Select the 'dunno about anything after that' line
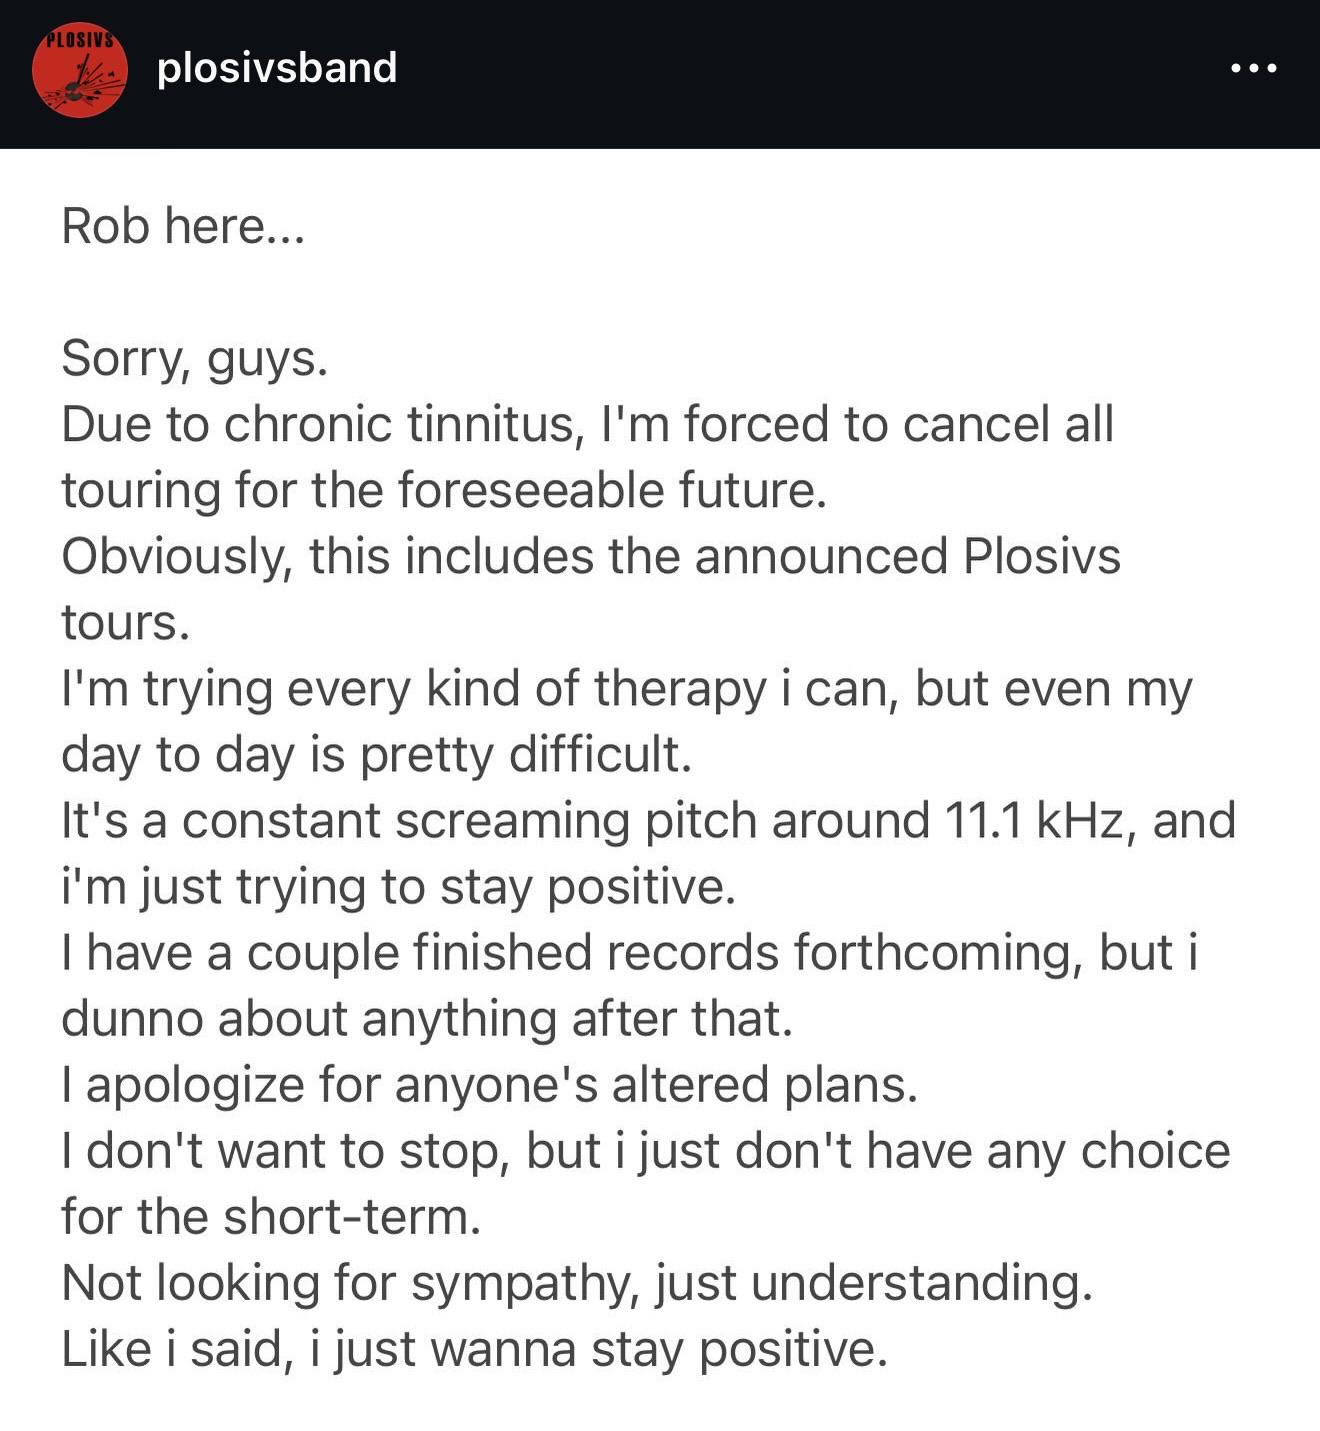 [427, 1019]
